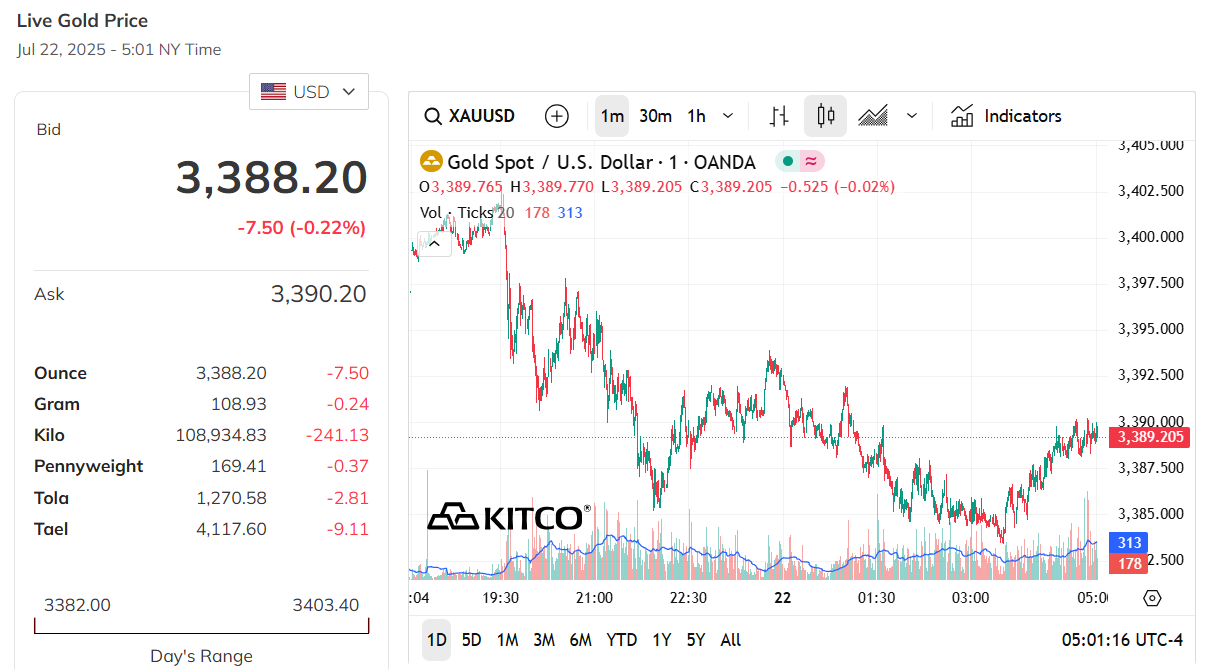Click the 3,389.205 current price label
This screenshot has height=670, width=1207.
click(1152, 437)
